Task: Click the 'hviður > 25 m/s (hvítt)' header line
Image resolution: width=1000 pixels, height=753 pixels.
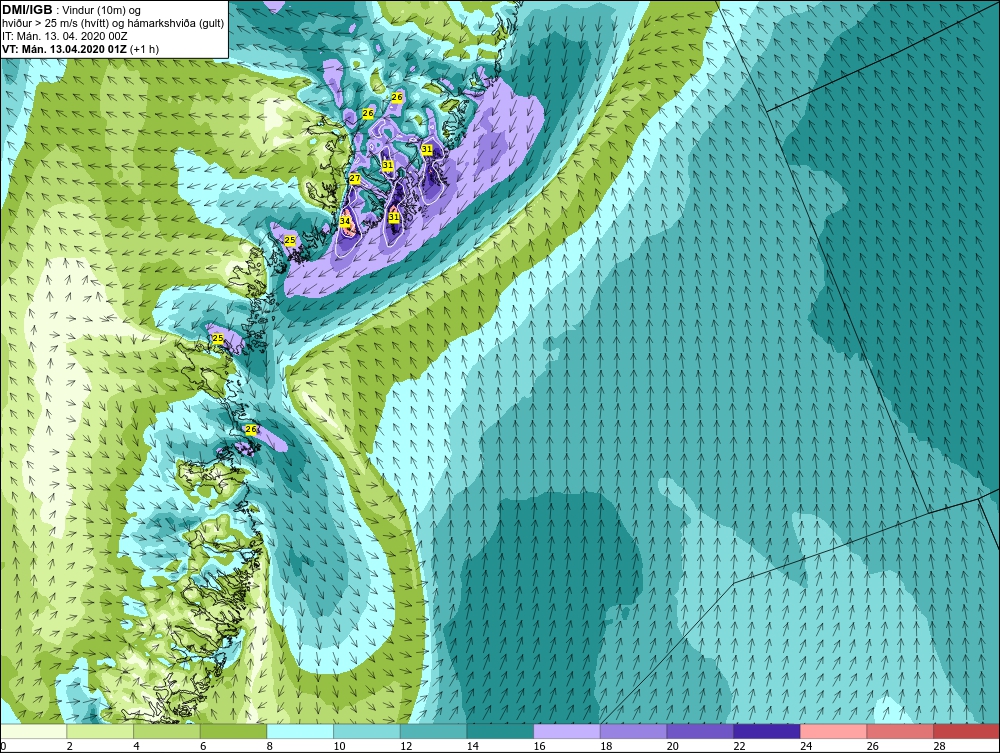Action: tap(114, 24)
